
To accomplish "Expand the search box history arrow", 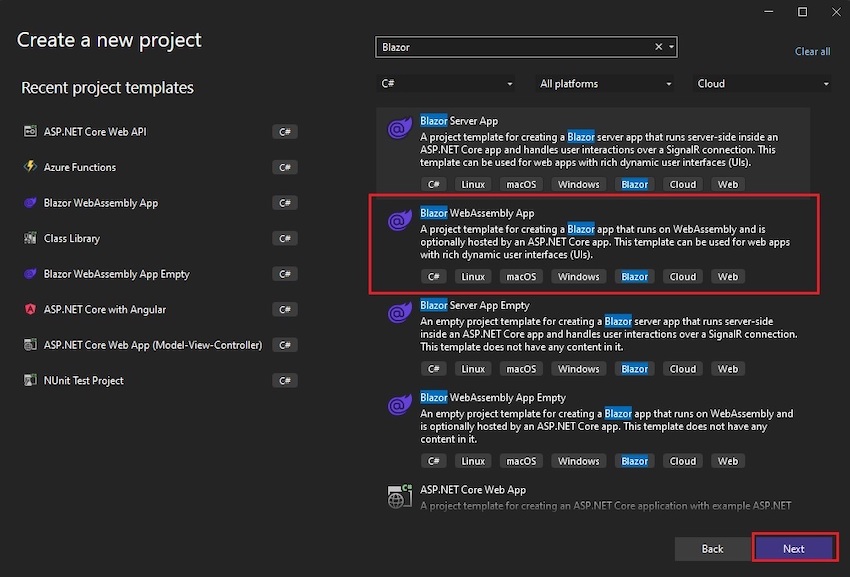I will (x=671, y=47).
